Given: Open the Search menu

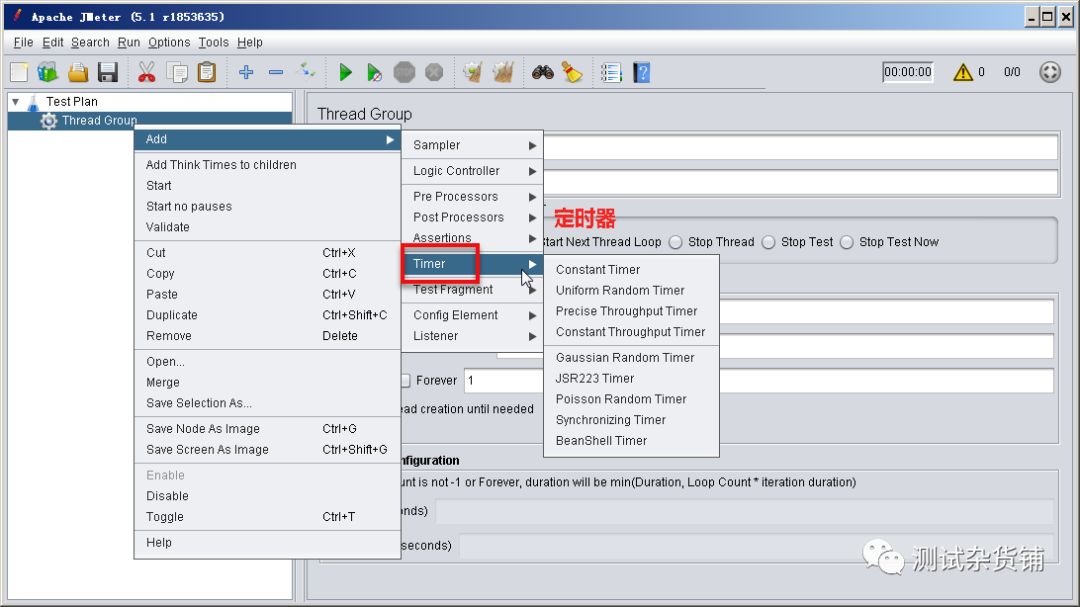Looking at the screenshot, I should pos(90,43).
